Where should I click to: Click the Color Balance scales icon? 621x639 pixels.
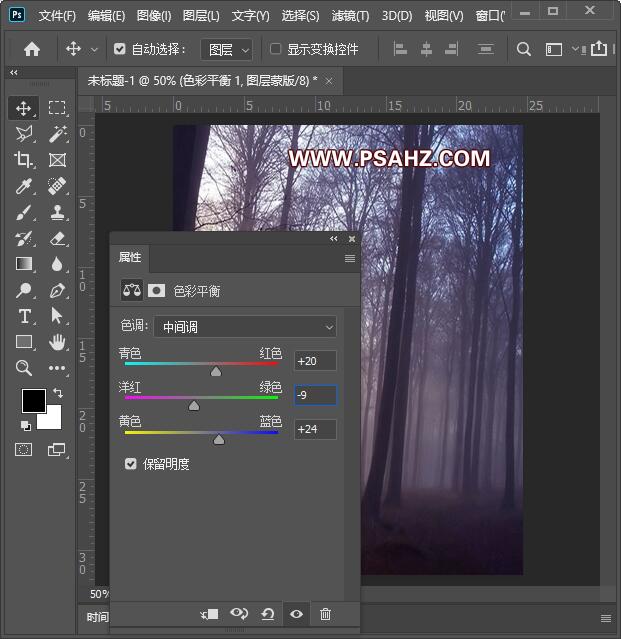[132, 290]
